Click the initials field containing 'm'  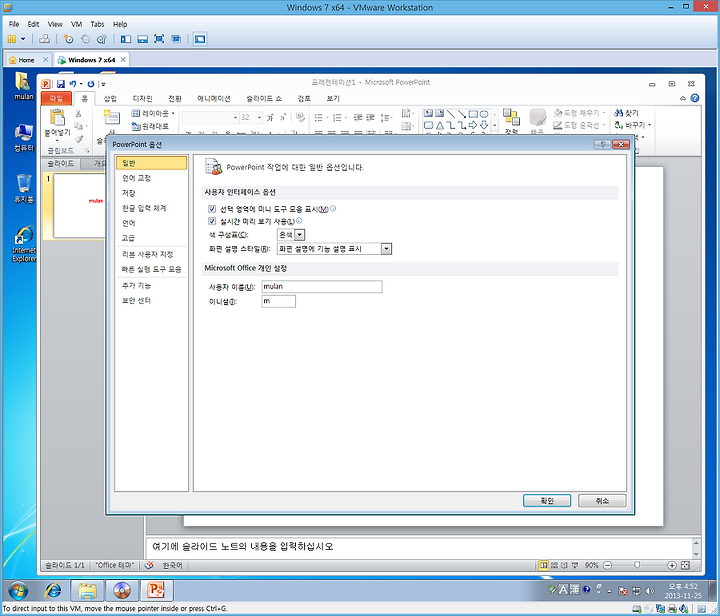click(x=278, y=302)
